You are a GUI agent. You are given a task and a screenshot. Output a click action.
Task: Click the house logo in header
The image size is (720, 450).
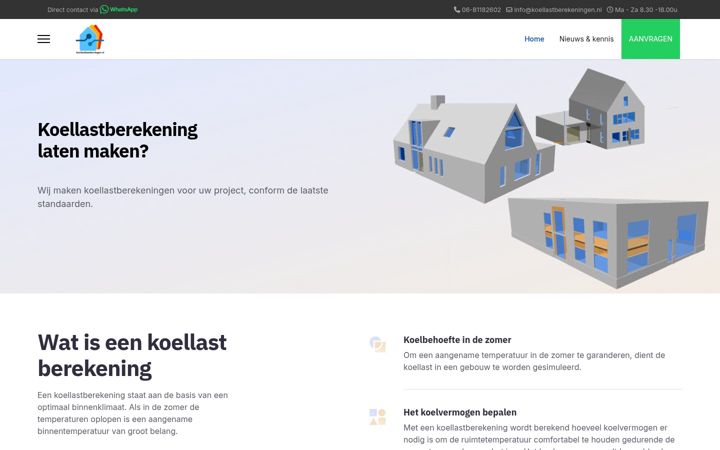pyautogui.click(x=90, y=39)
